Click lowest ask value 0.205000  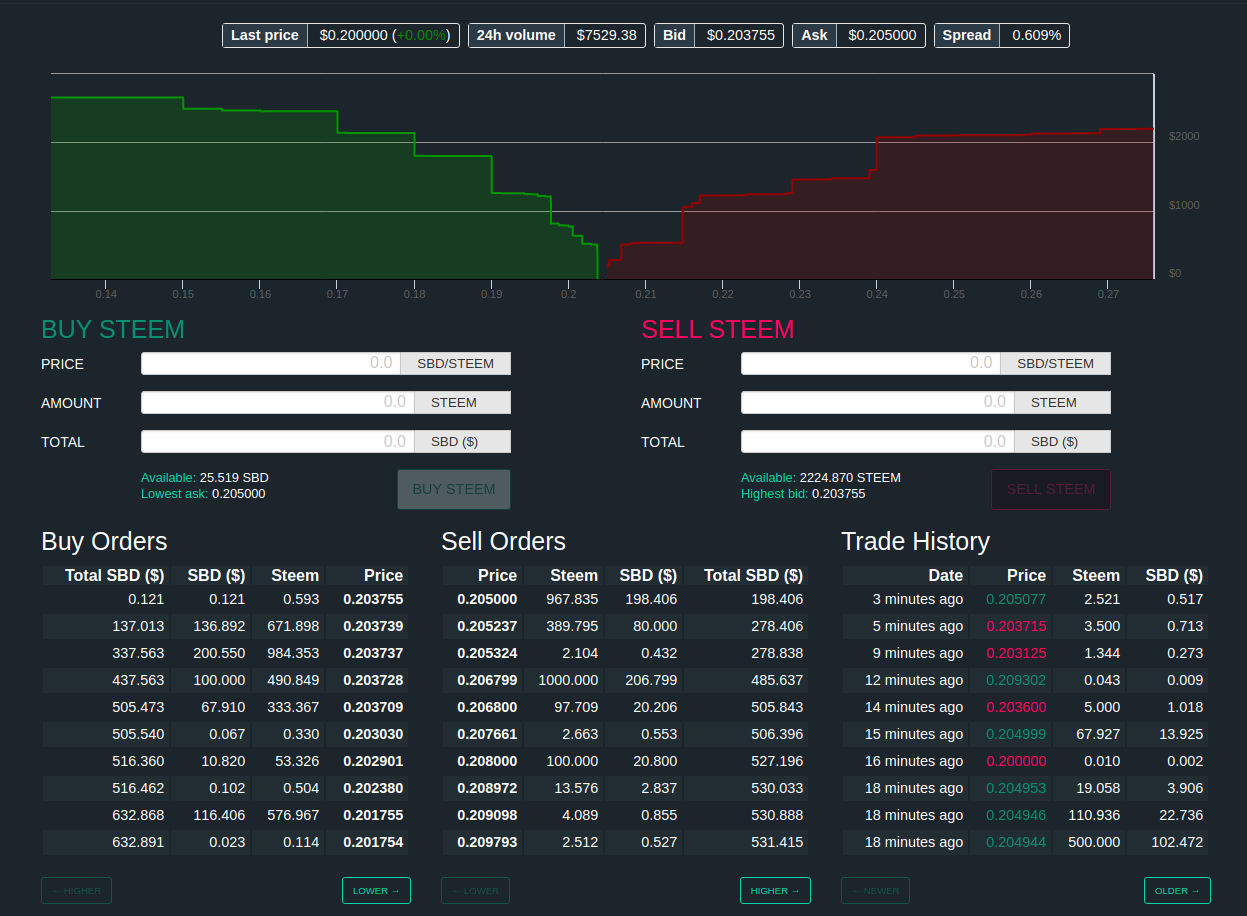pyautogui.click(x=239, y=494)
